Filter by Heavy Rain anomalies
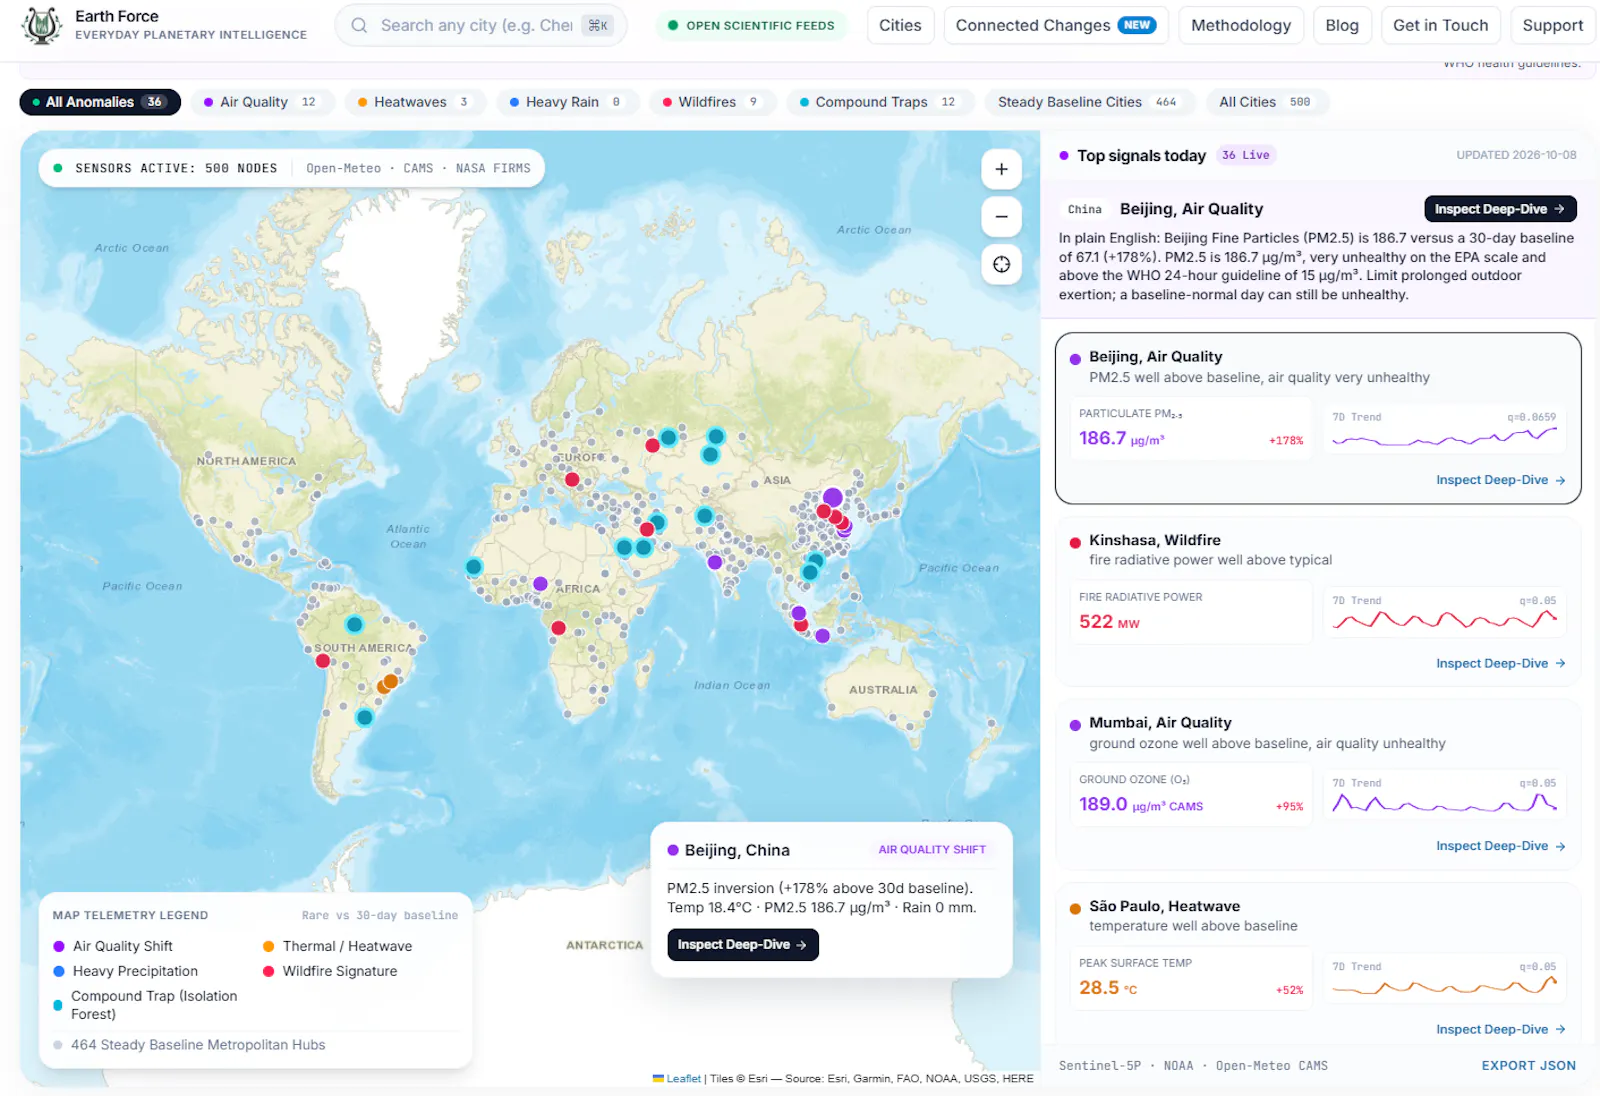The height and width of the screenshot is (1096, 1600). coord(567,102)
